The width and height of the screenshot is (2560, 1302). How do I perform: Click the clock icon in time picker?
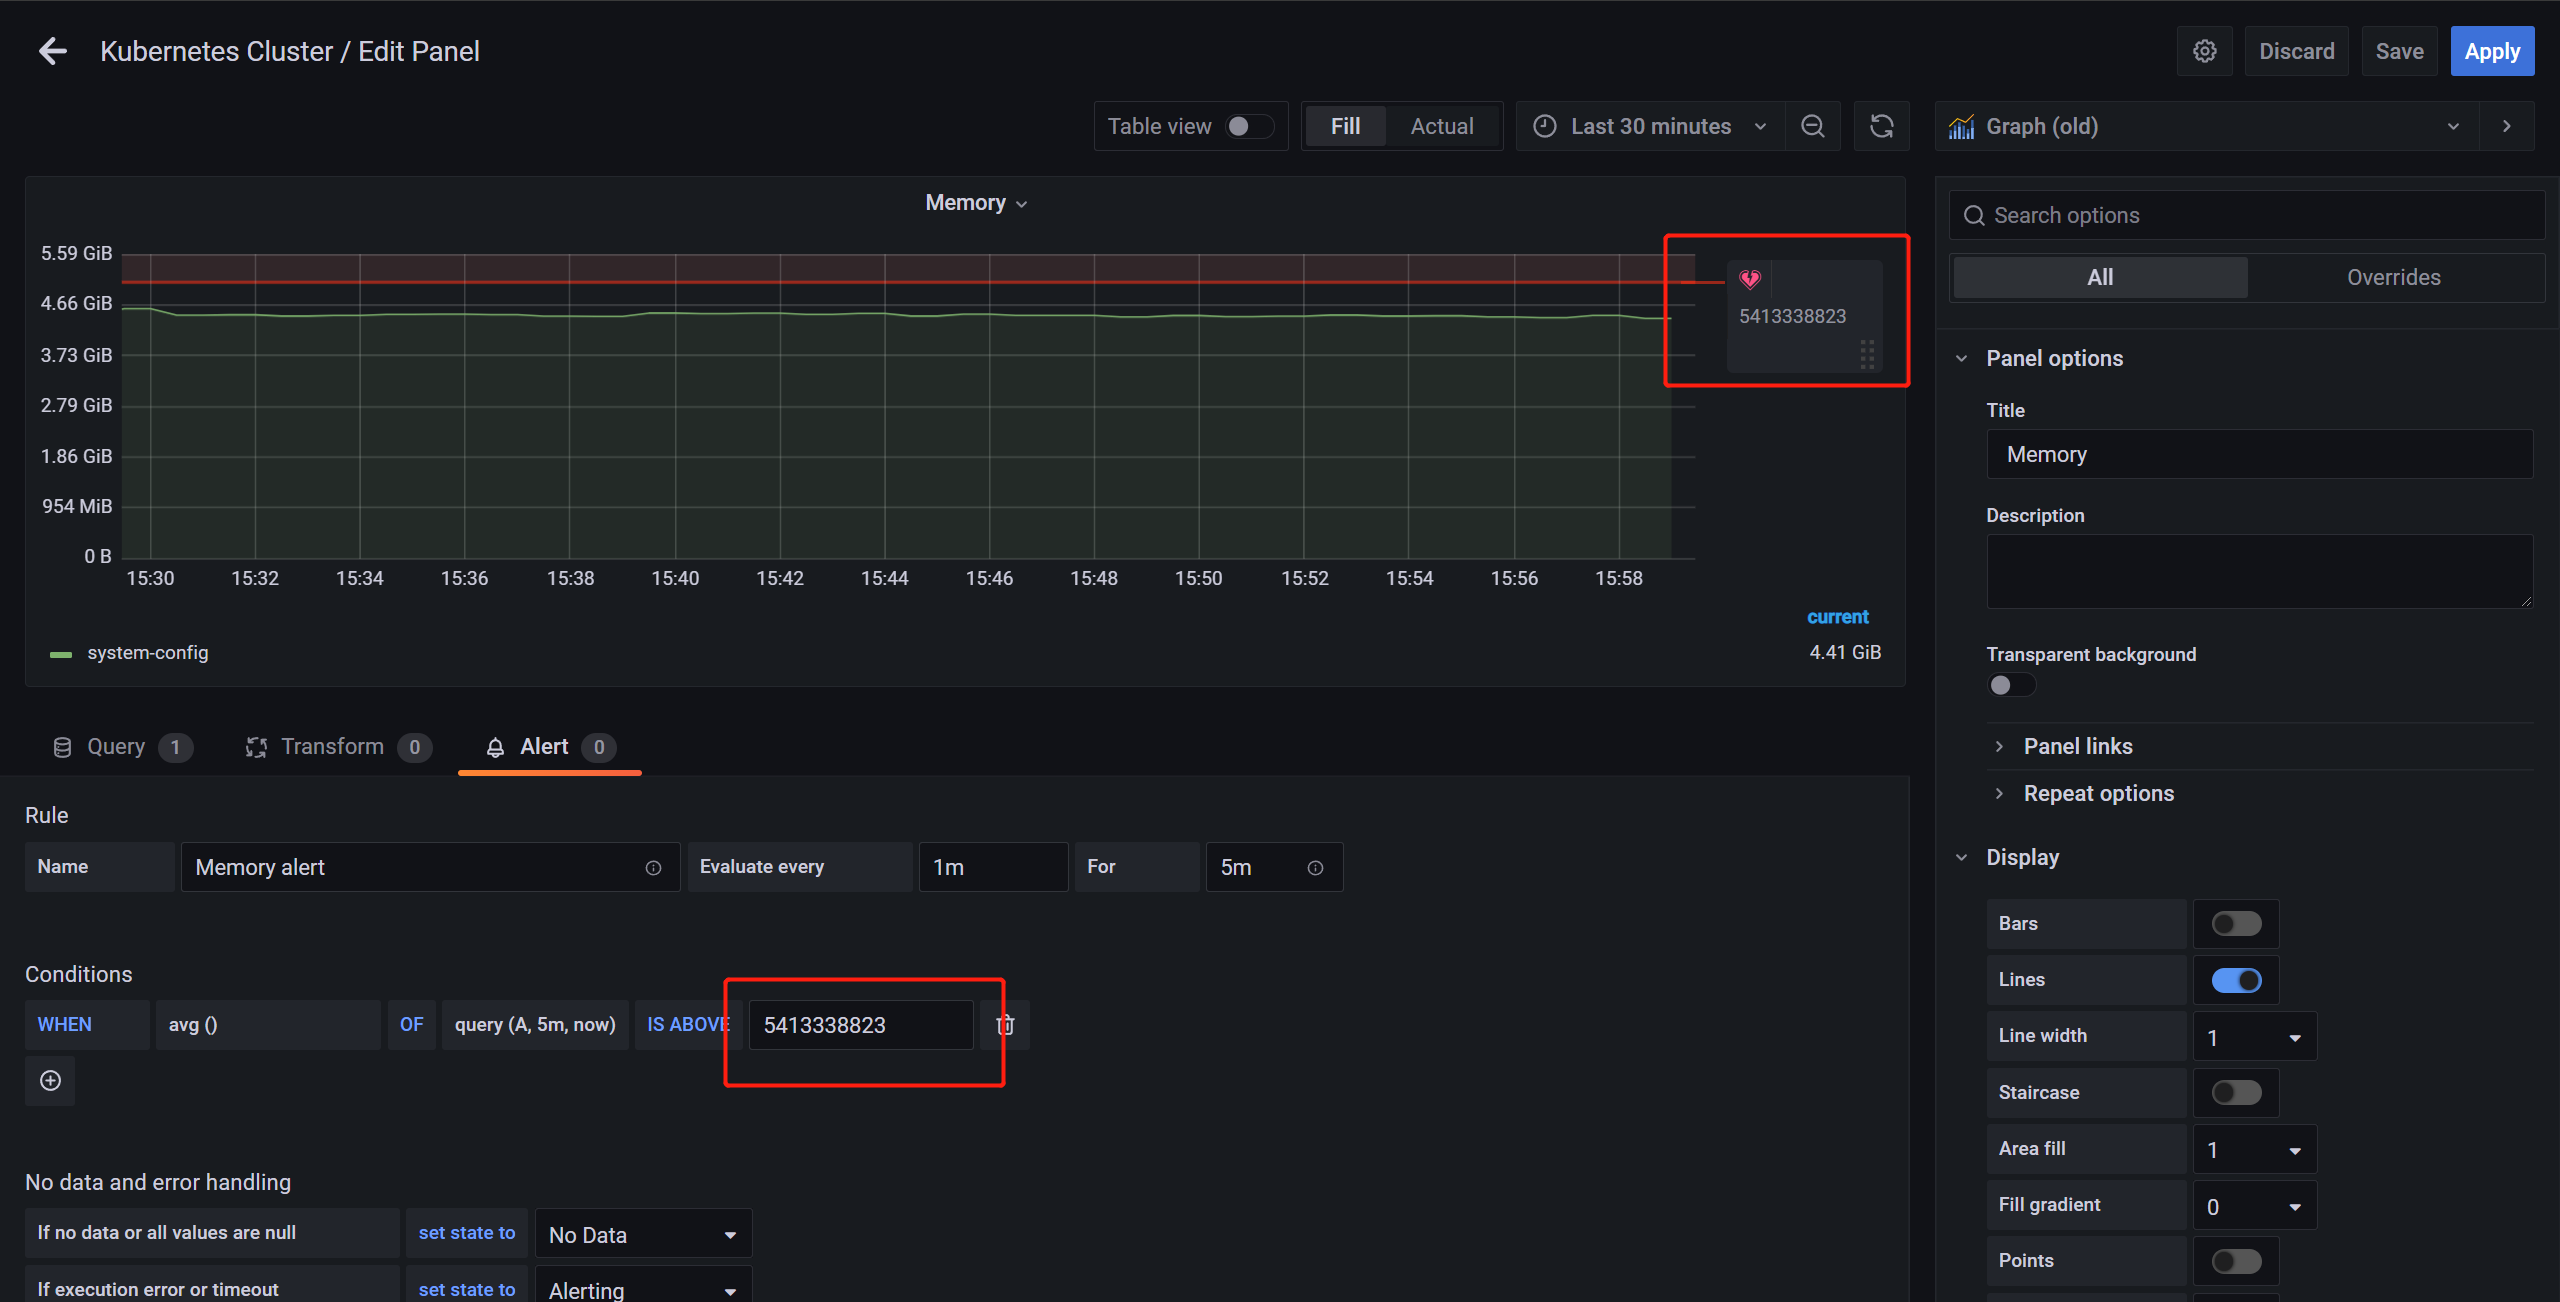1545,126
